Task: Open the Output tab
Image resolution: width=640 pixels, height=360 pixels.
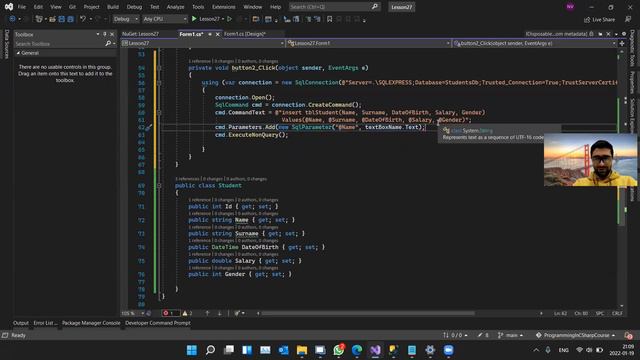Action: coord(21,323)
